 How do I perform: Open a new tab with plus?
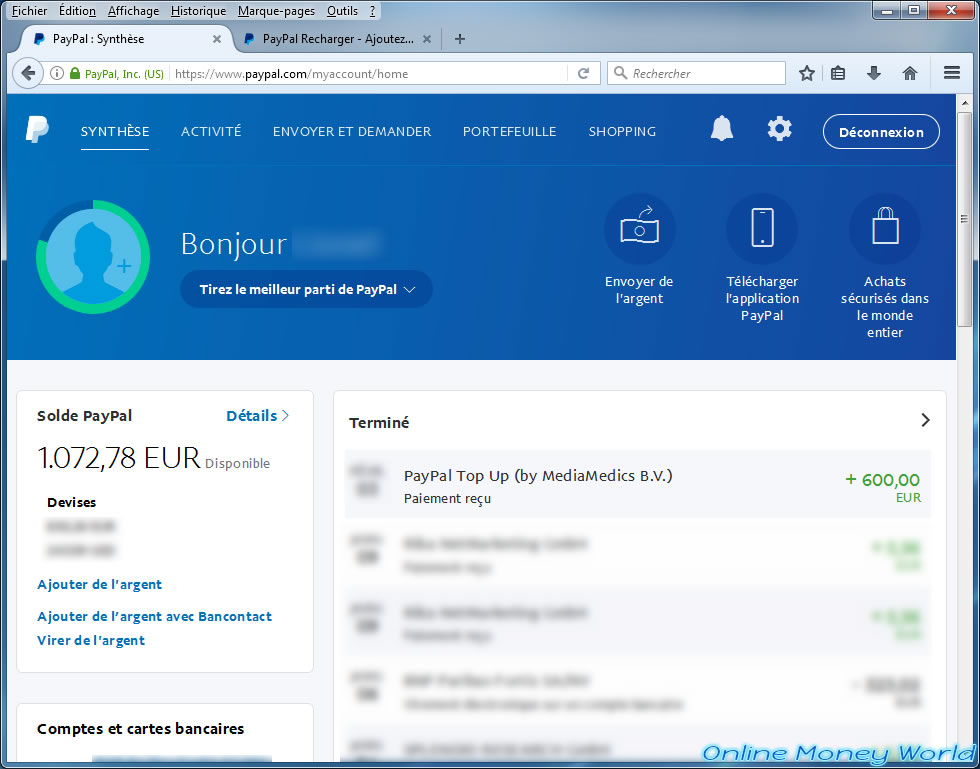point(459,39)
